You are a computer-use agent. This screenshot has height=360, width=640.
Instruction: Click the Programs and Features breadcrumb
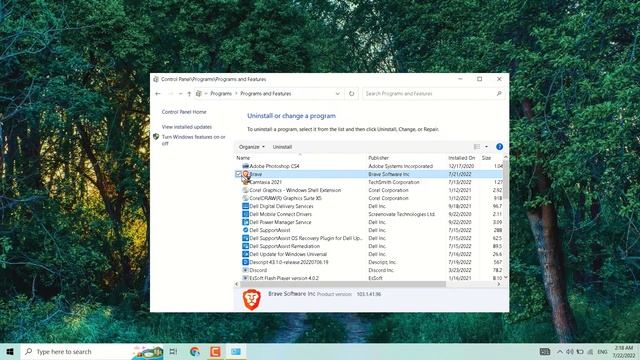266,93
